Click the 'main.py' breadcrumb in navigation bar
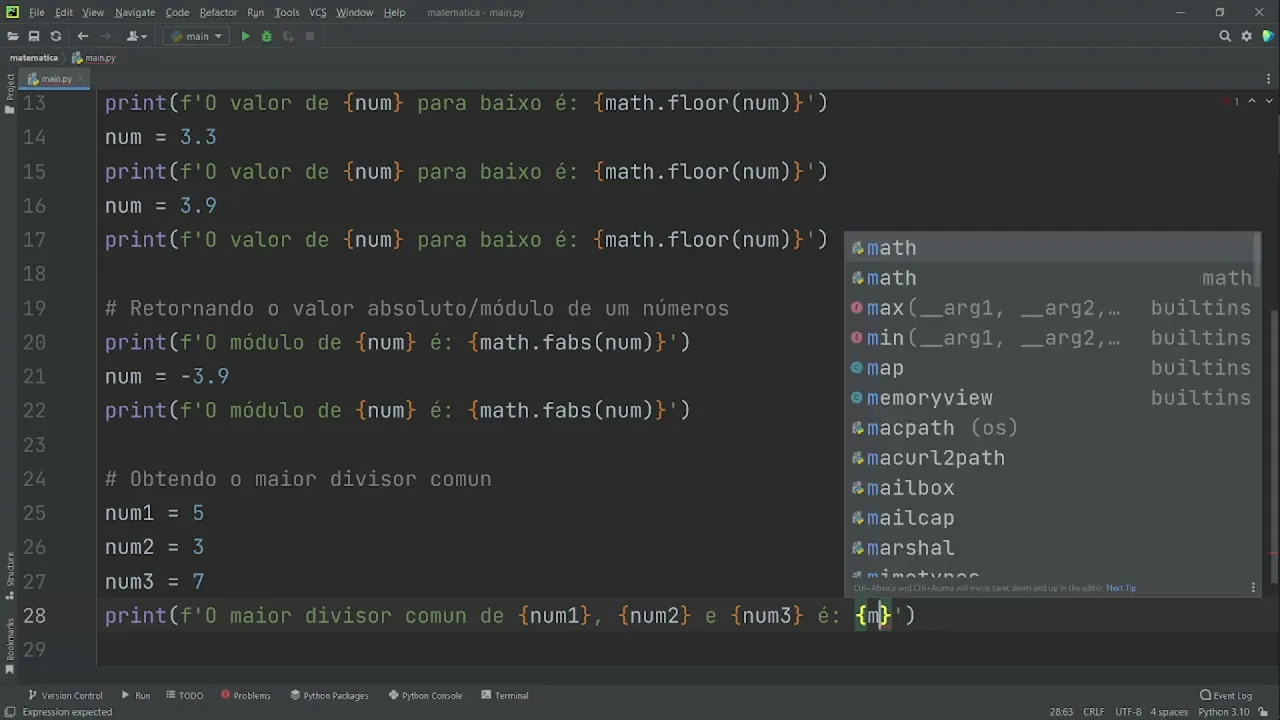This screenshot has width=1280, height=720. coord(94,58)
